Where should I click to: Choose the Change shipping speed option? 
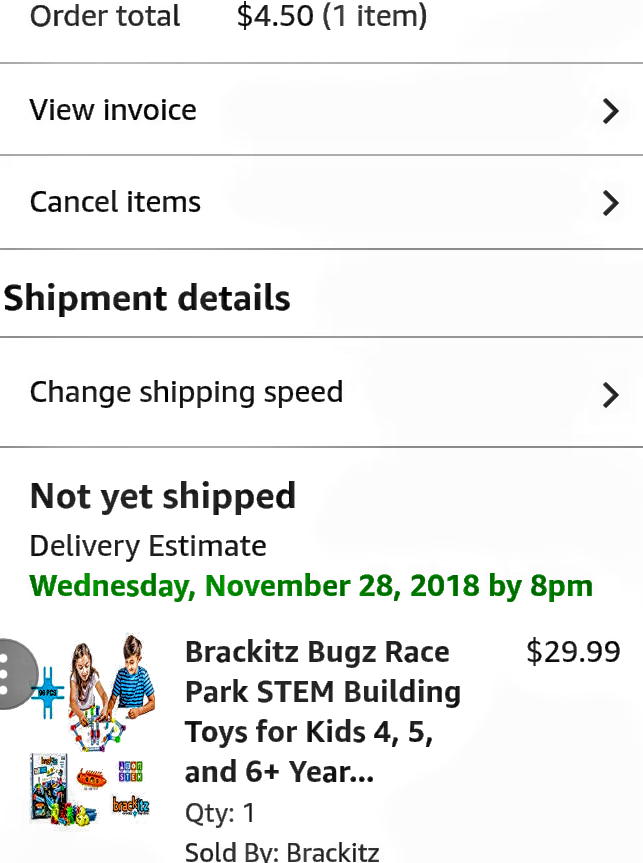tap(186, 392)
